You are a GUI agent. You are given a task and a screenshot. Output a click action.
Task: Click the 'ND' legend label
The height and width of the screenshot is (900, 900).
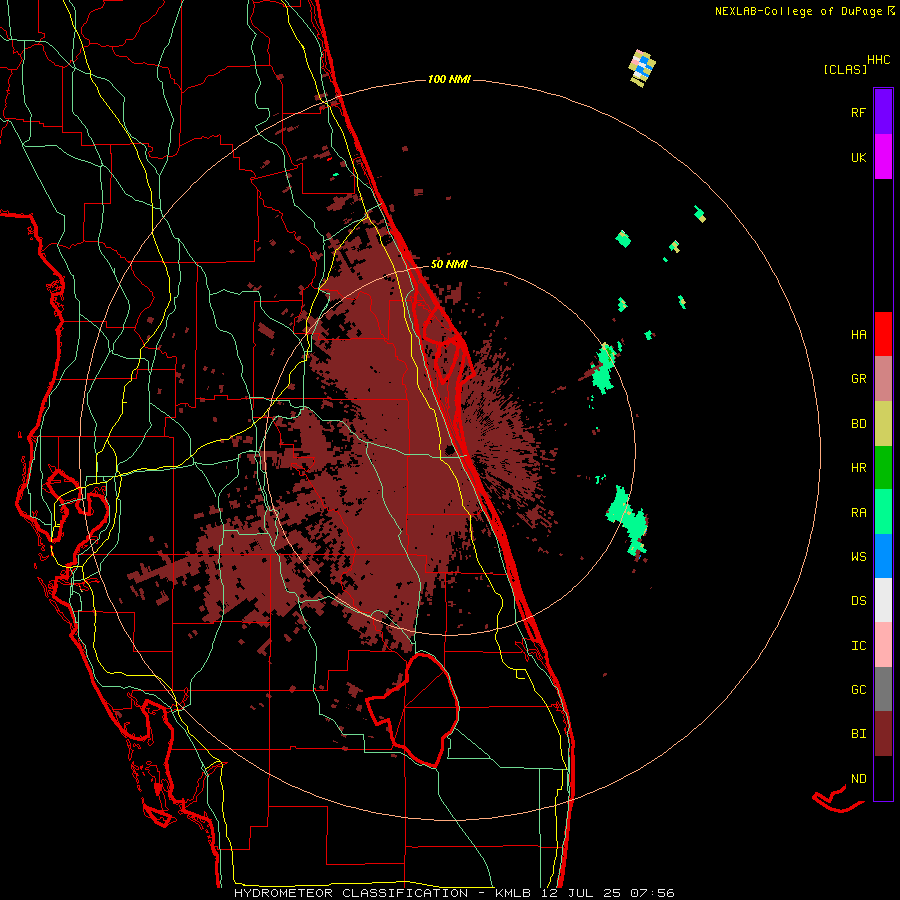coord(858,779)
